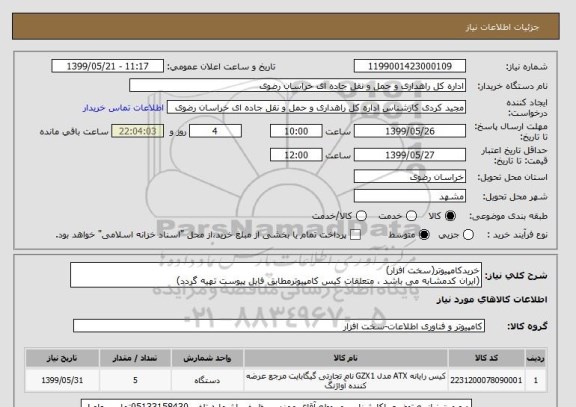Select the خدمت radio button
576x407 pixels.
(x=411, y=216)
